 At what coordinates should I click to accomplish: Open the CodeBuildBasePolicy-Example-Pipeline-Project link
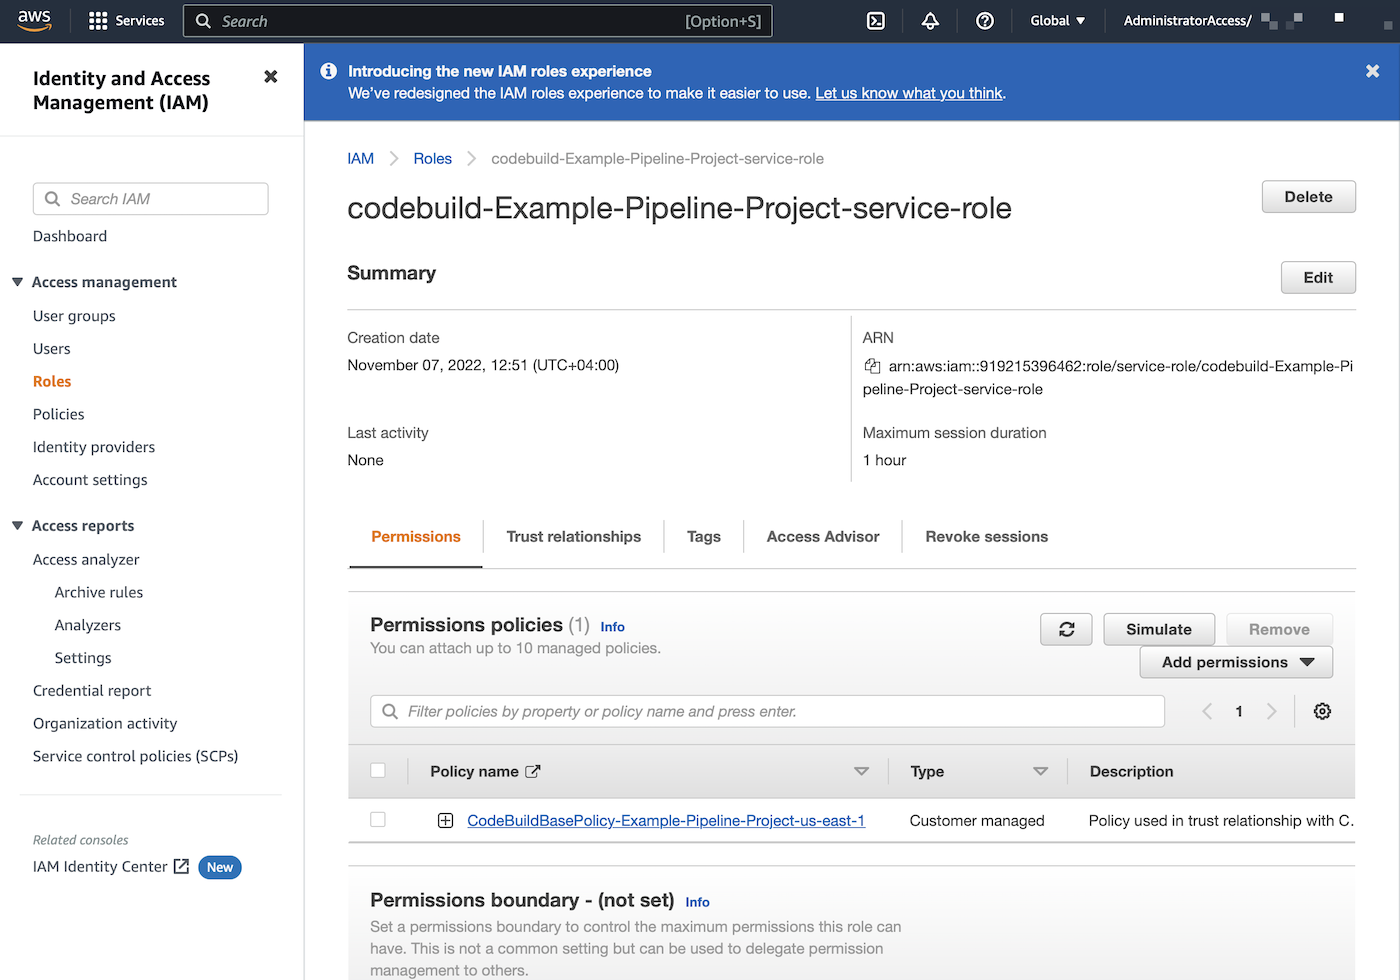click(666, 821)
